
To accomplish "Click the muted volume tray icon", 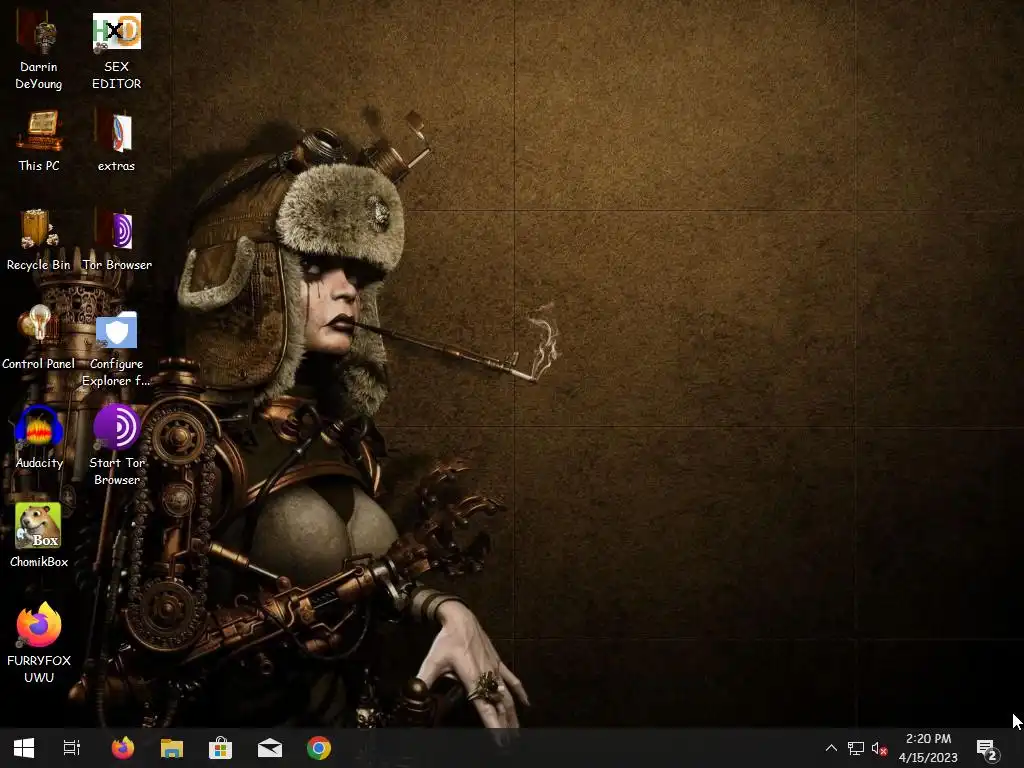I will coord(880,748).
